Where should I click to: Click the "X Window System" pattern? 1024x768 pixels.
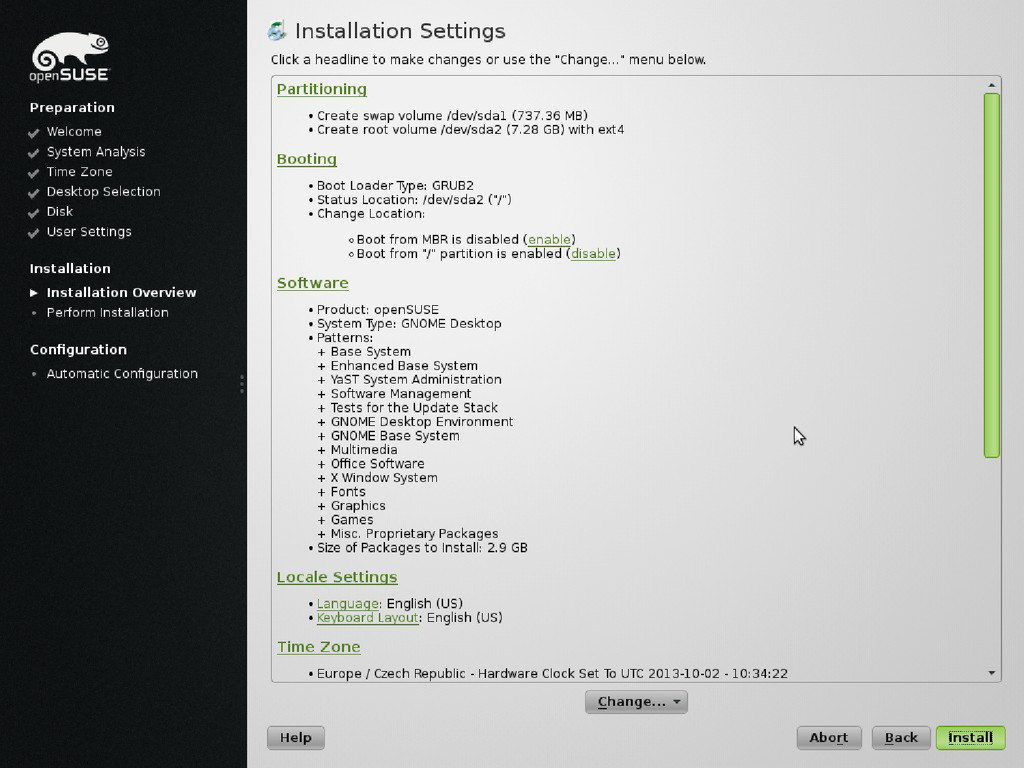pyautogui.click(x=384, y=478)
